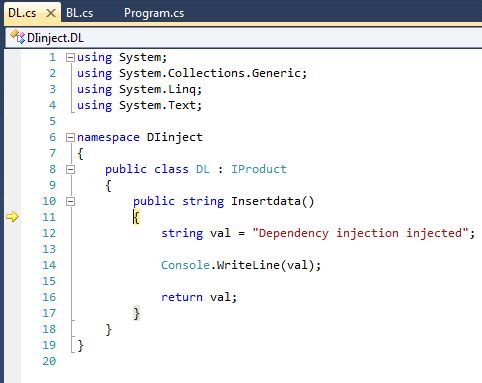The width and height of the screenshot is (482, 383).
Task: Switch to the BL.cs tab
Action: [79, 13]
